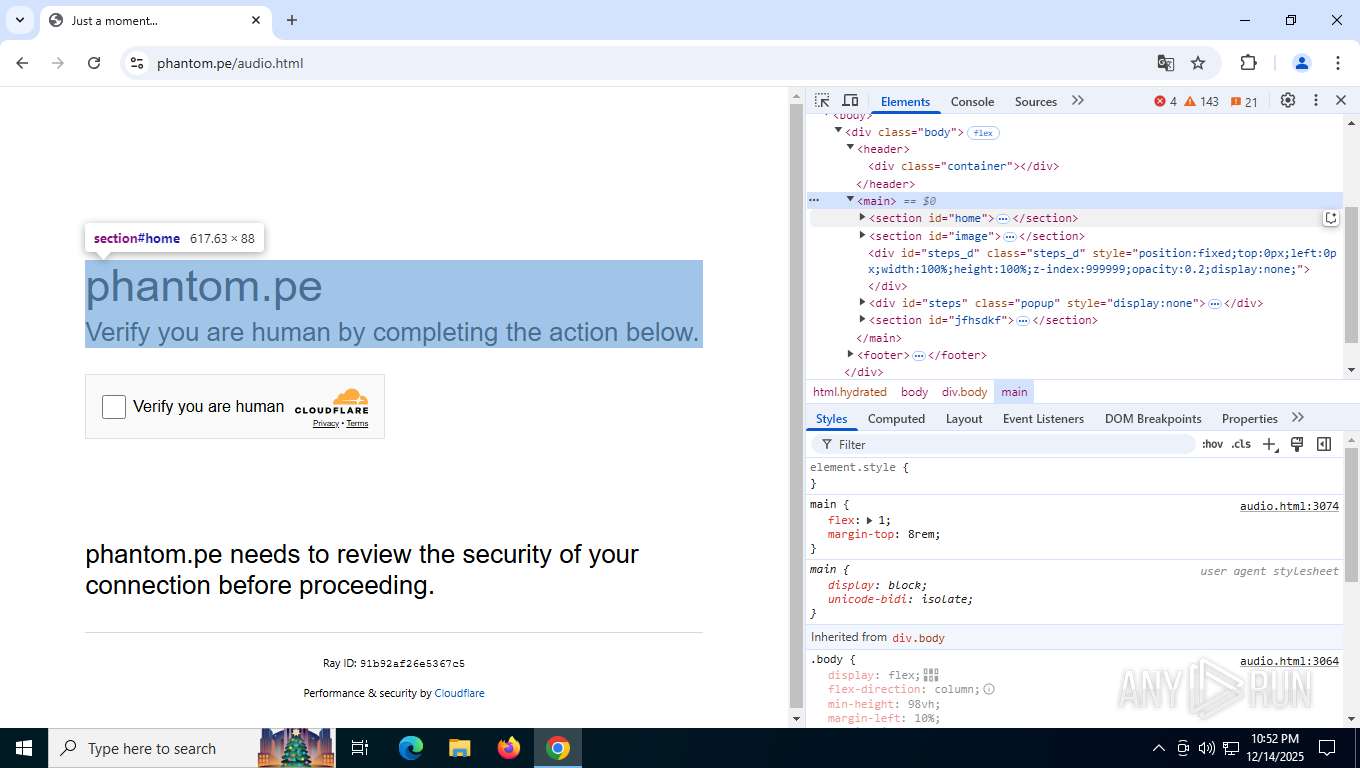Collapse the div class body node
The width and height of the screenshot is (1360, 768).
tap(838, 131)
